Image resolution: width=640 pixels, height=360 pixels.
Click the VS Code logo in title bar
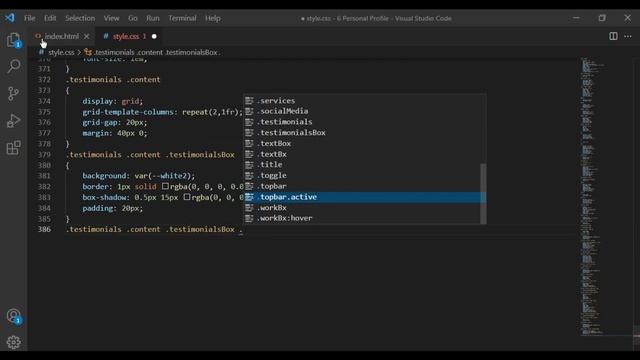click(x=10, y=18)
